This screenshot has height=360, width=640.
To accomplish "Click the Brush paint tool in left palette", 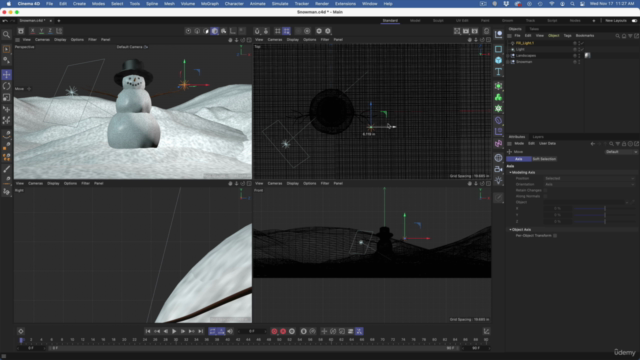I will click(x=7, y=169).
